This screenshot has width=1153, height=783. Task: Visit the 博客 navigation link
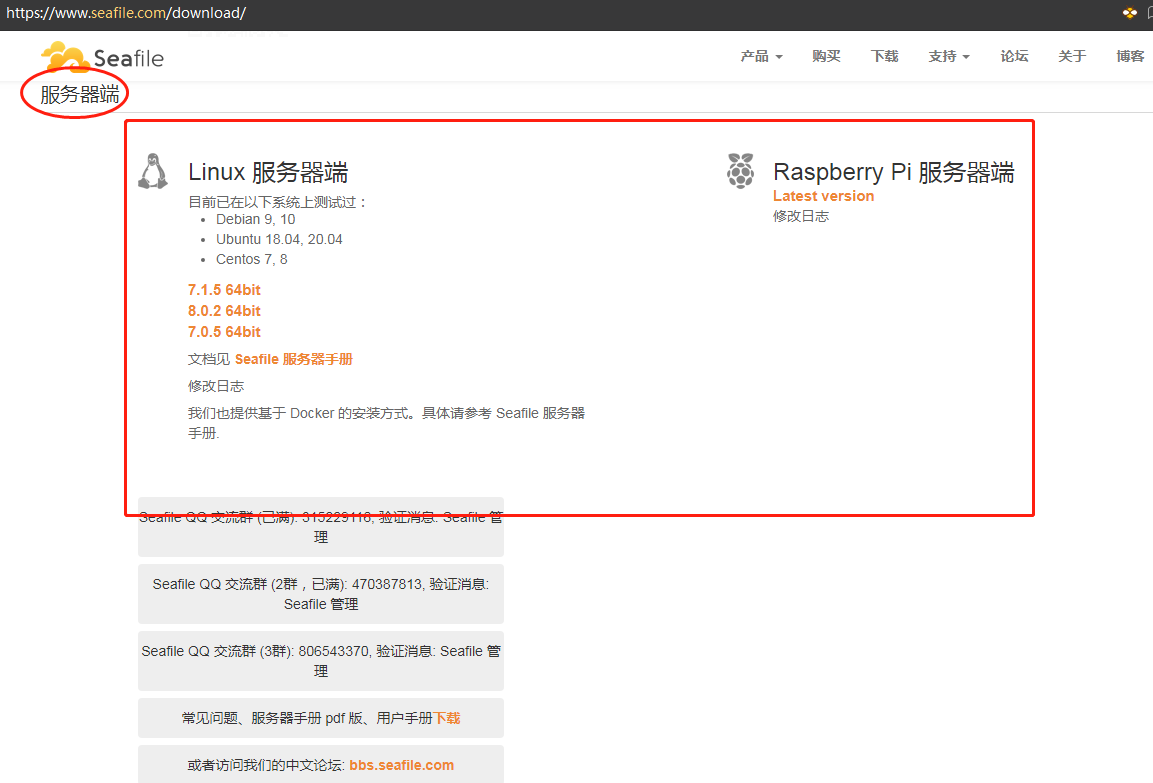(x=1130, y=56)
